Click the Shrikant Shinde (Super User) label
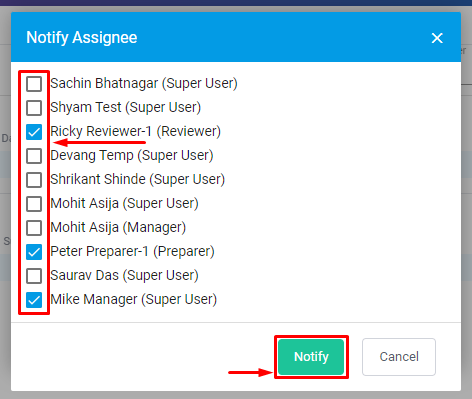 138,179
